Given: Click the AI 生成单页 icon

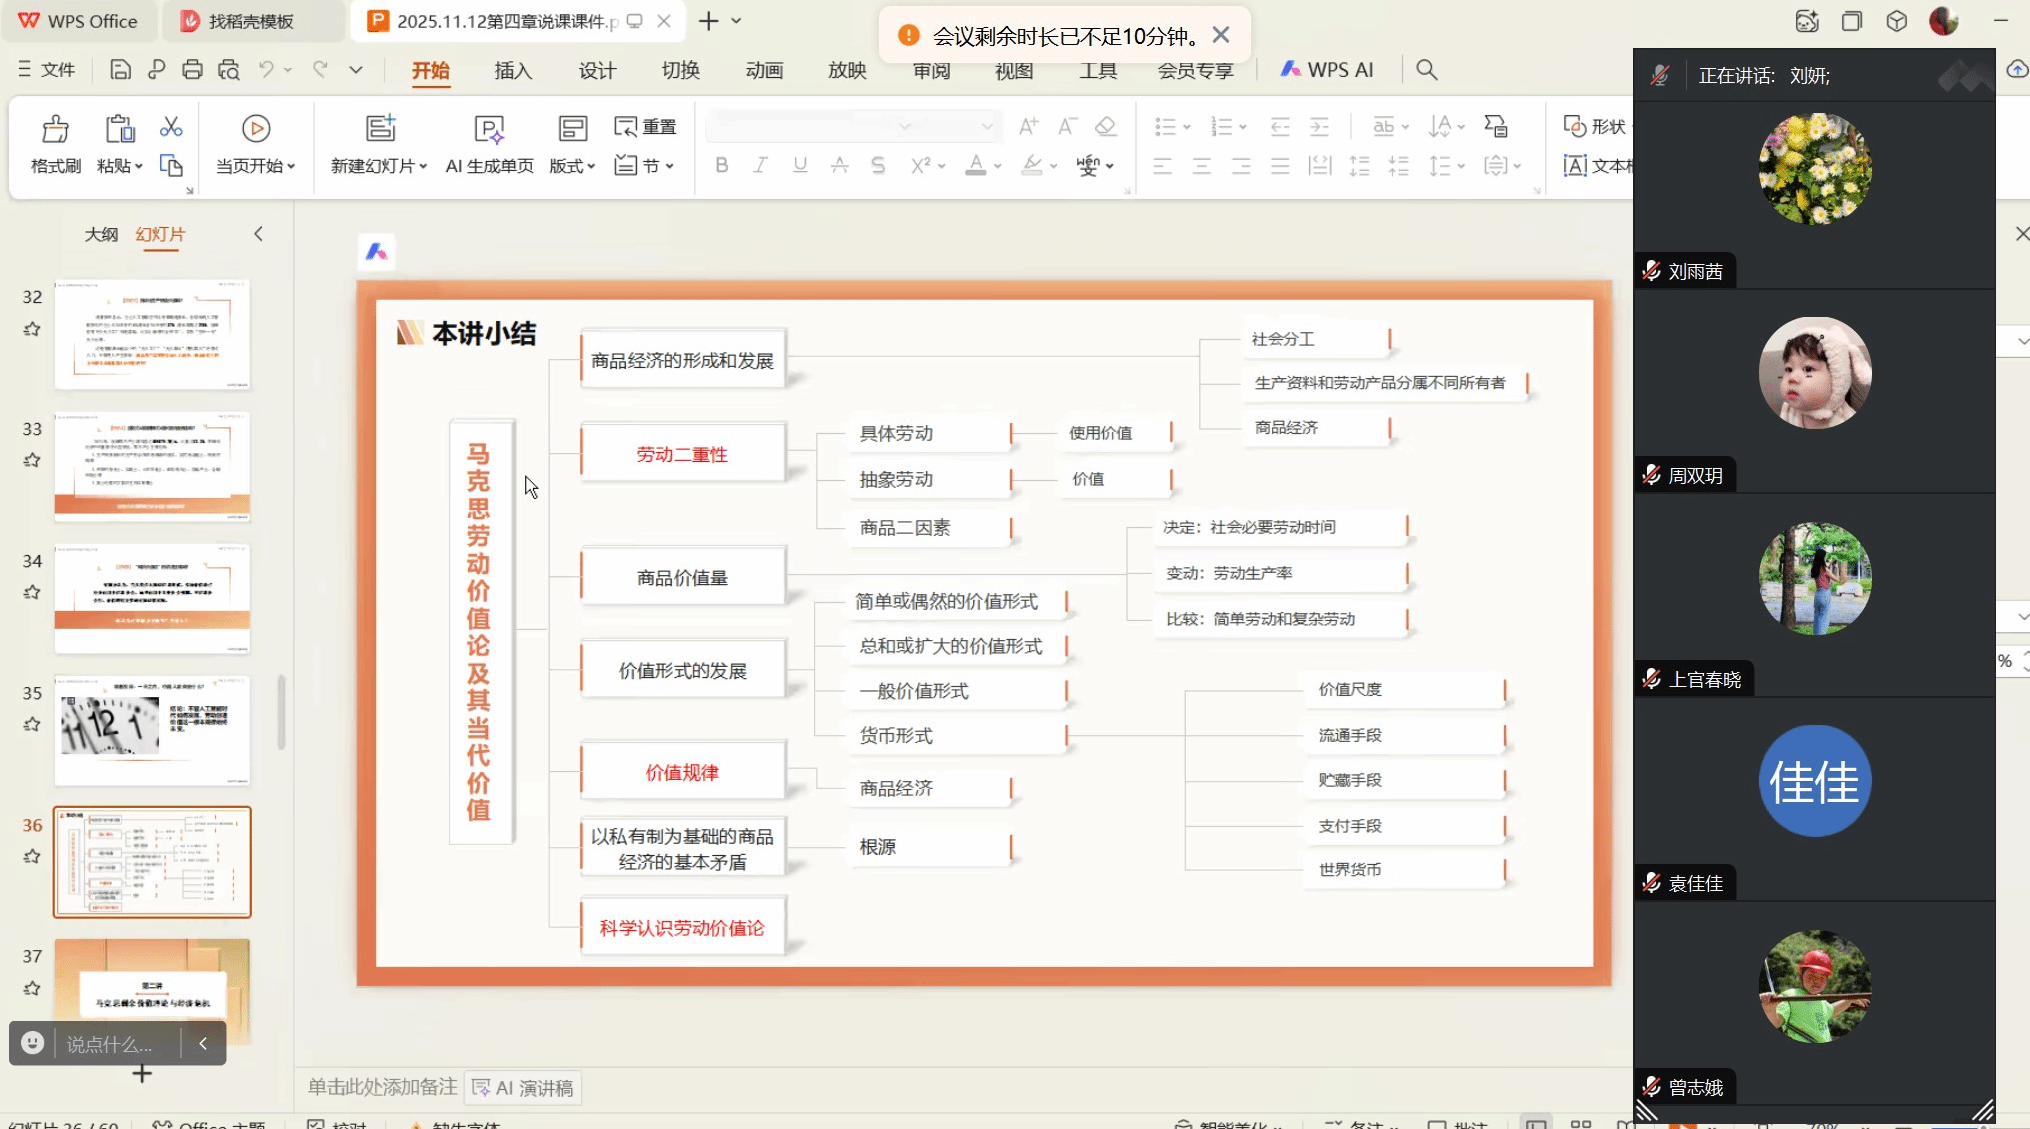Looking at the screenshot, I should pyautogui.click(x=489, y=129).
